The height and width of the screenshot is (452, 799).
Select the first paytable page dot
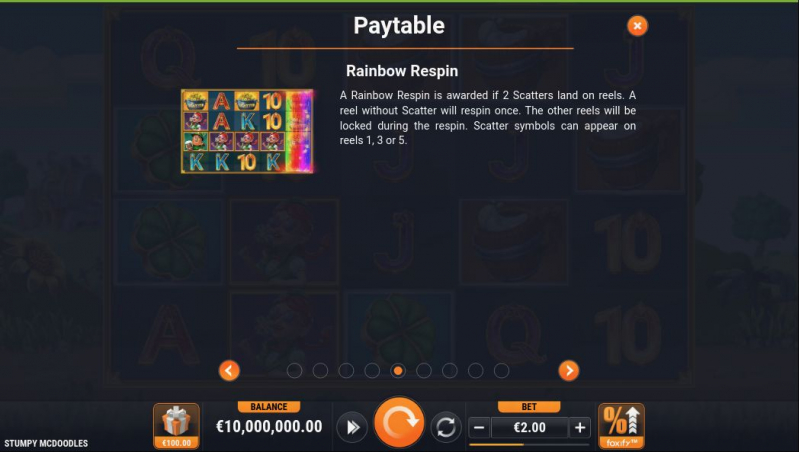(x=295, y=370)
